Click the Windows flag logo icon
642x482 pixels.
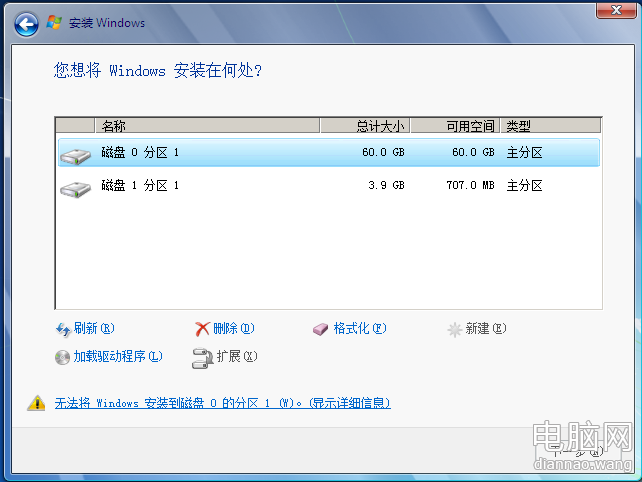pyautogui.click(x=54, y=23)
